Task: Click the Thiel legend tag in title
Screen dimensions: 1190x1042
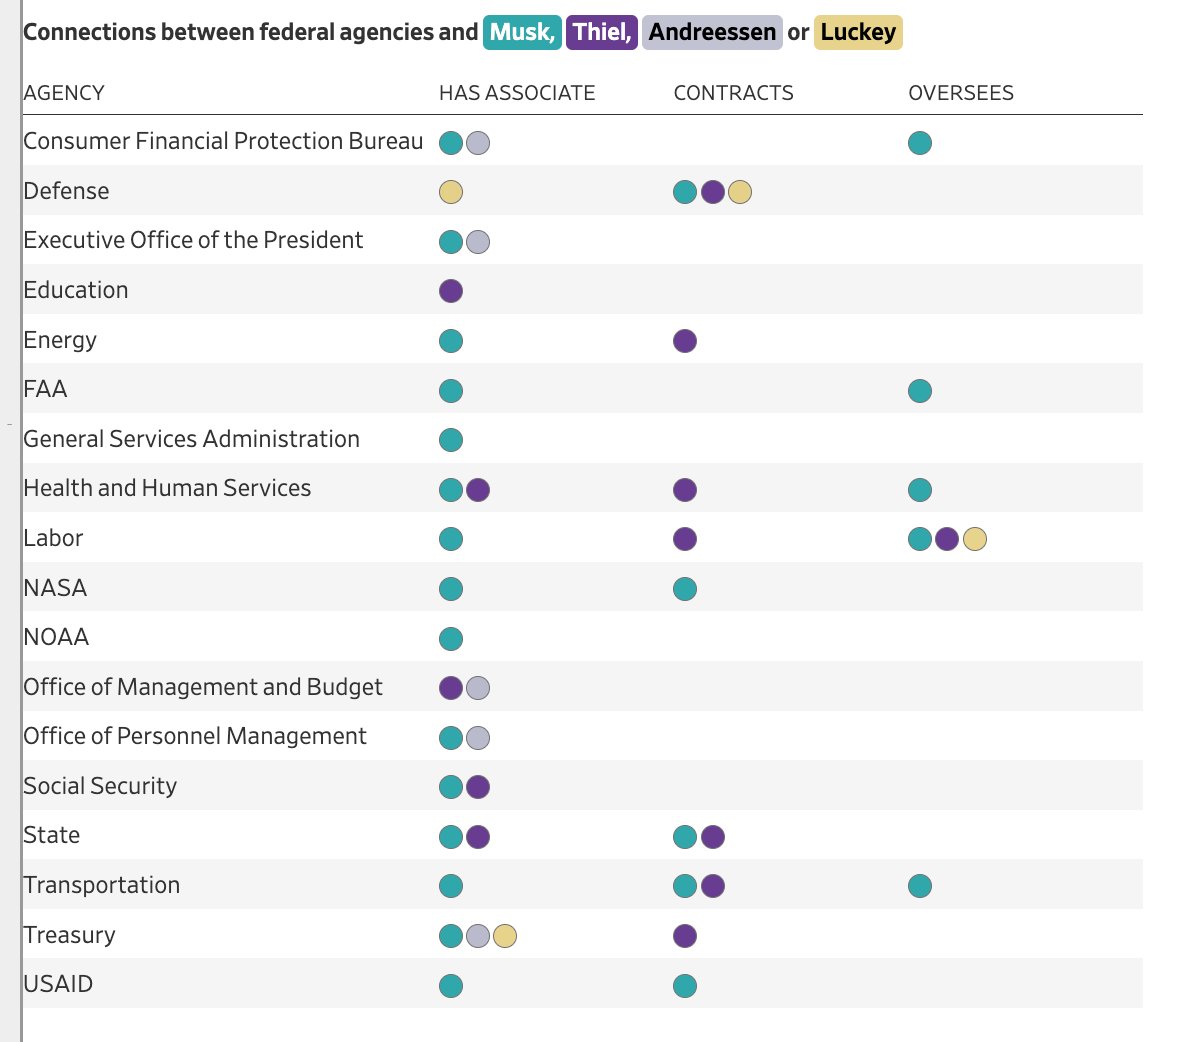Action: [x=602, y=33]
